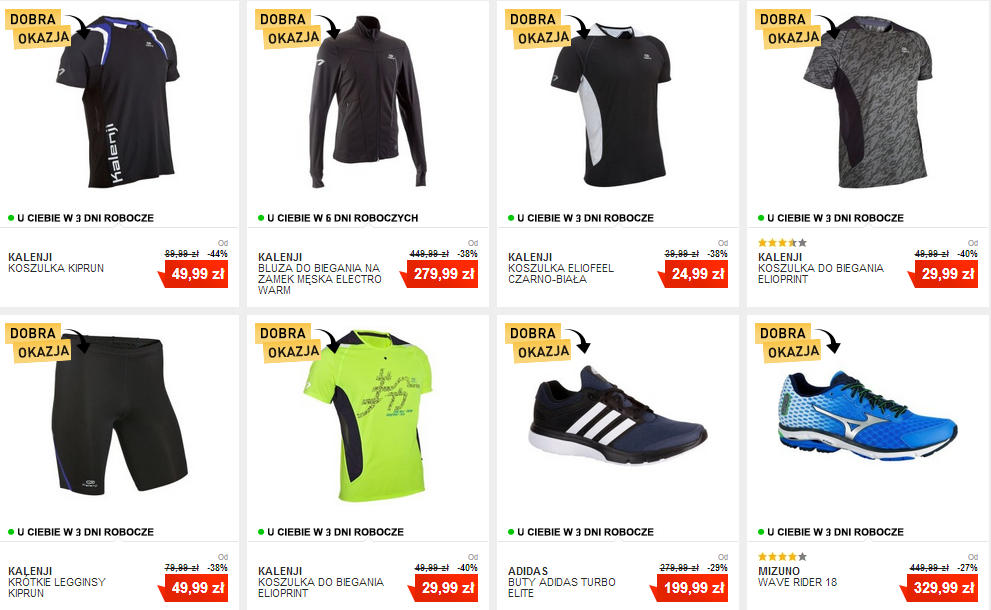Click the star rating of grey Elioprint shirt
The height and width of the screenshot is (610, 991).
click(782, 243)
